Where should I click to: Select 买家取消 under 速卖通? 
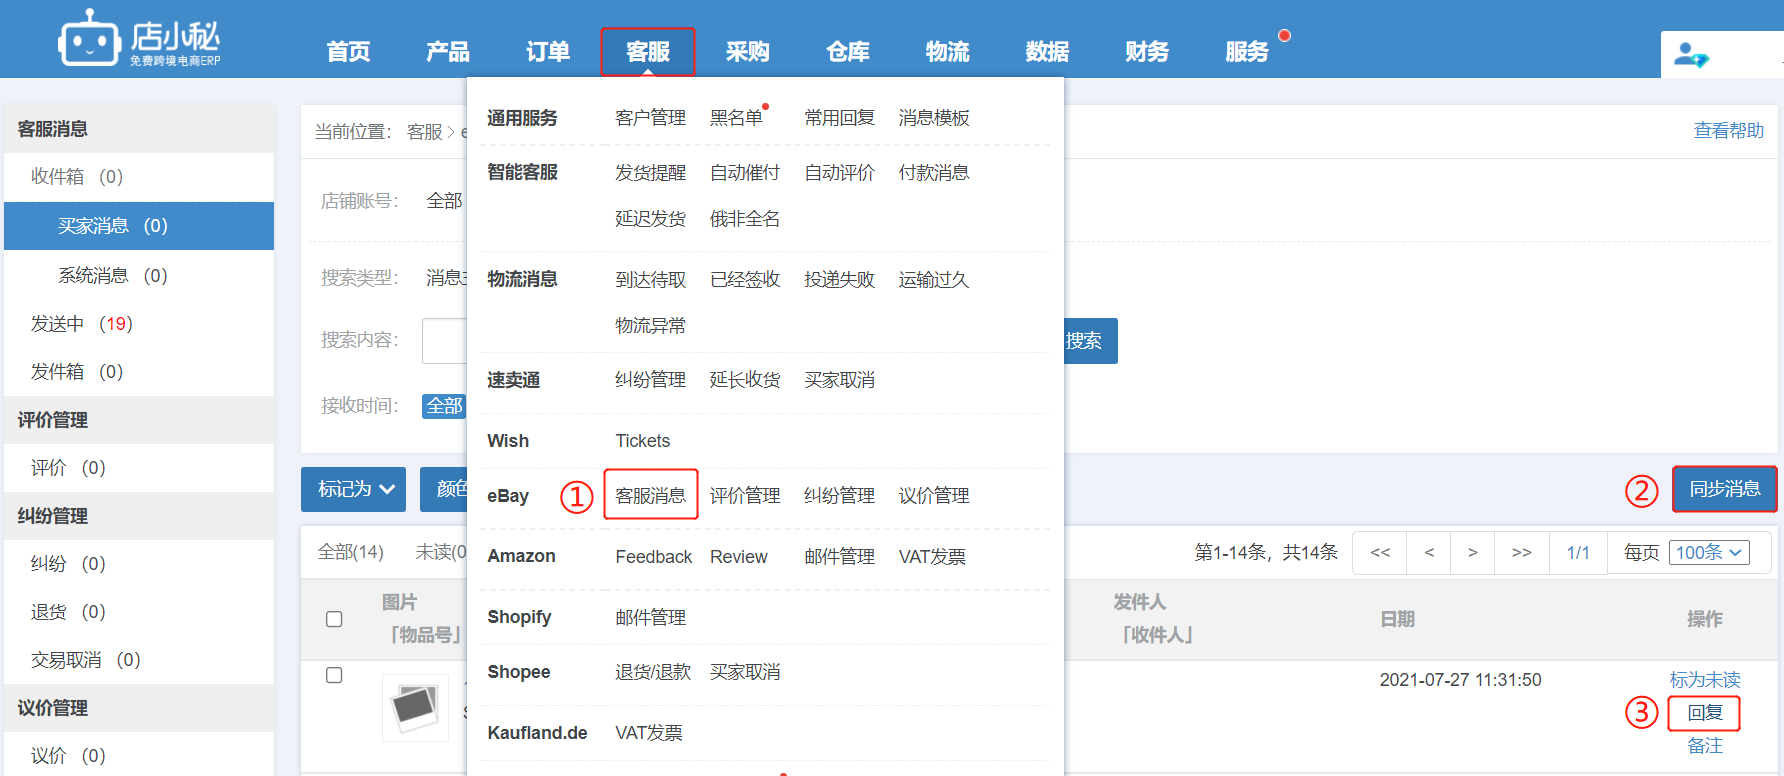pos(839,380)
